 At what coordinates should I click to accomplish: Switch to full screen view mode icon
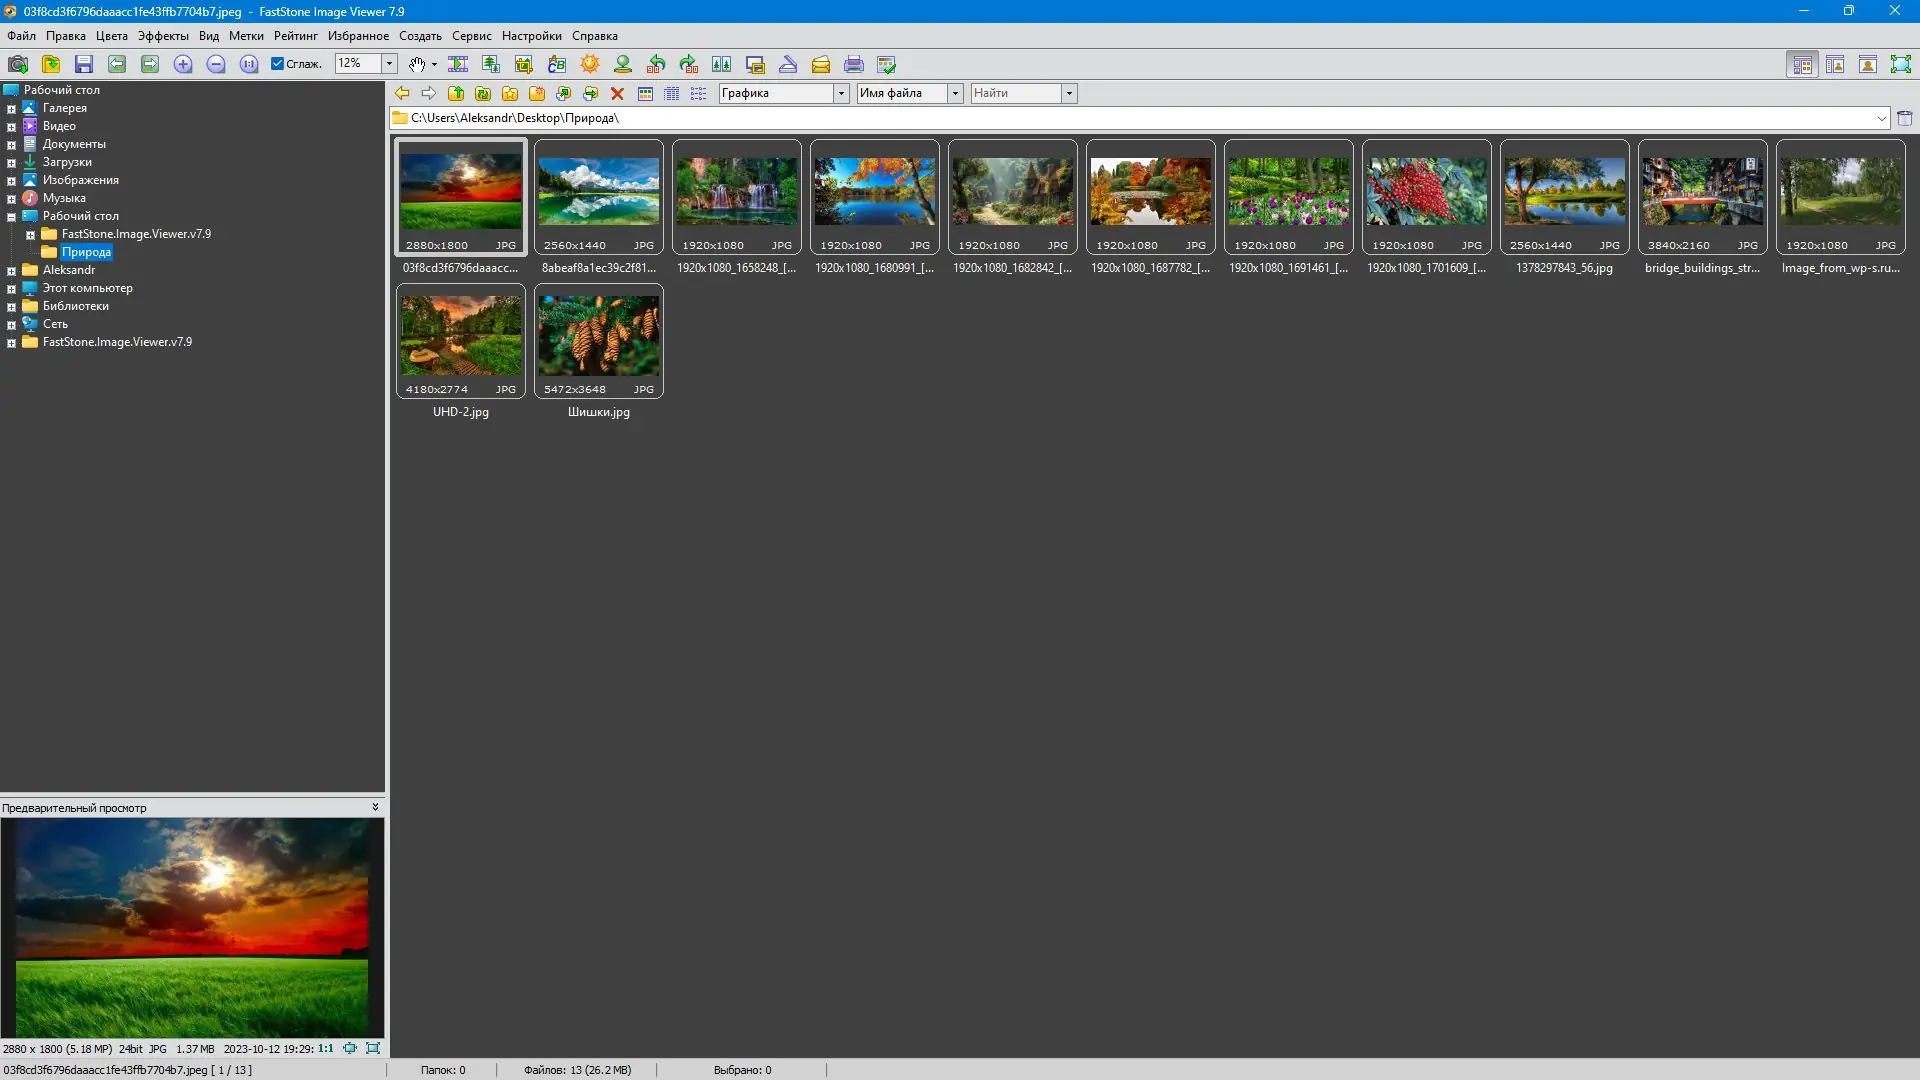1900,64
